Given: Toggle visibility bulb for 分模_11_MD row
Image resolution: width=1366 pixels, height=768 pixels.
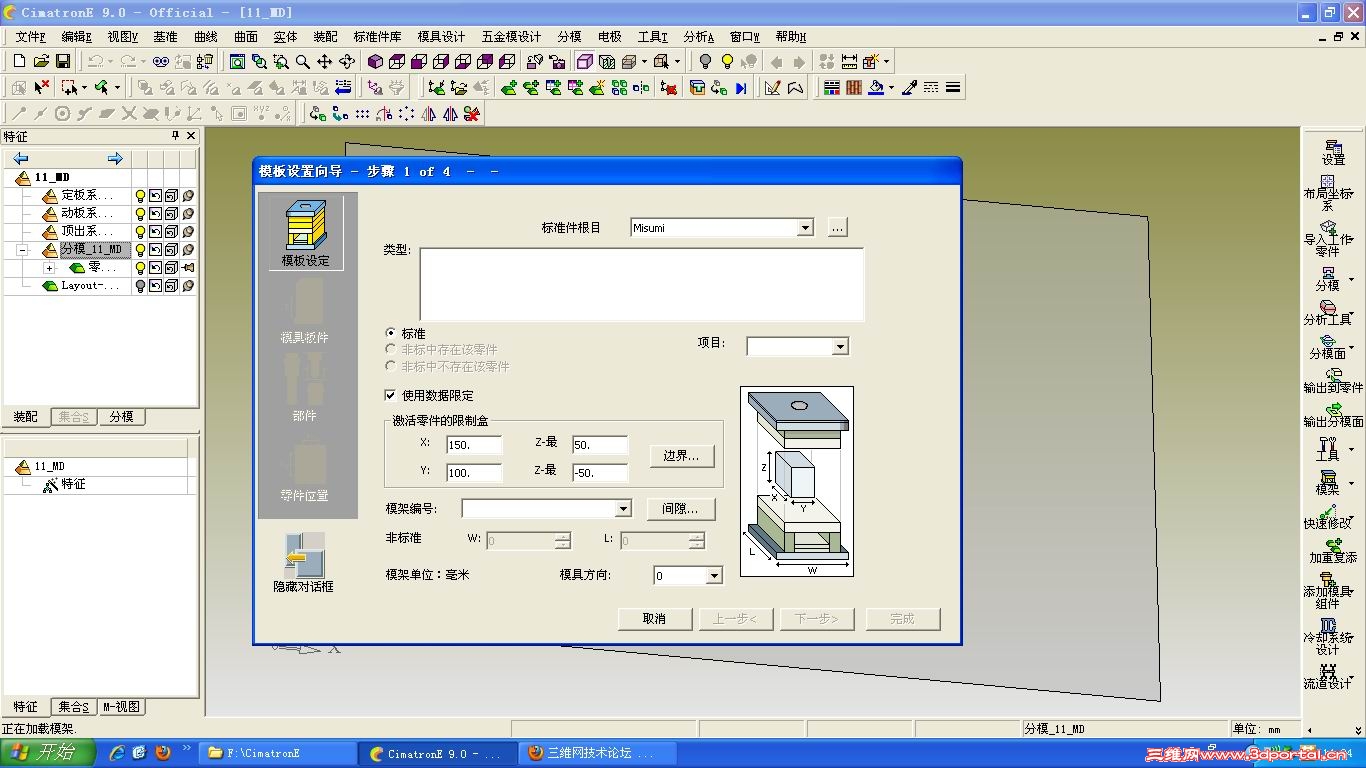Looking at the screenshot, I should pyautogui.click(x=140, y=250).
